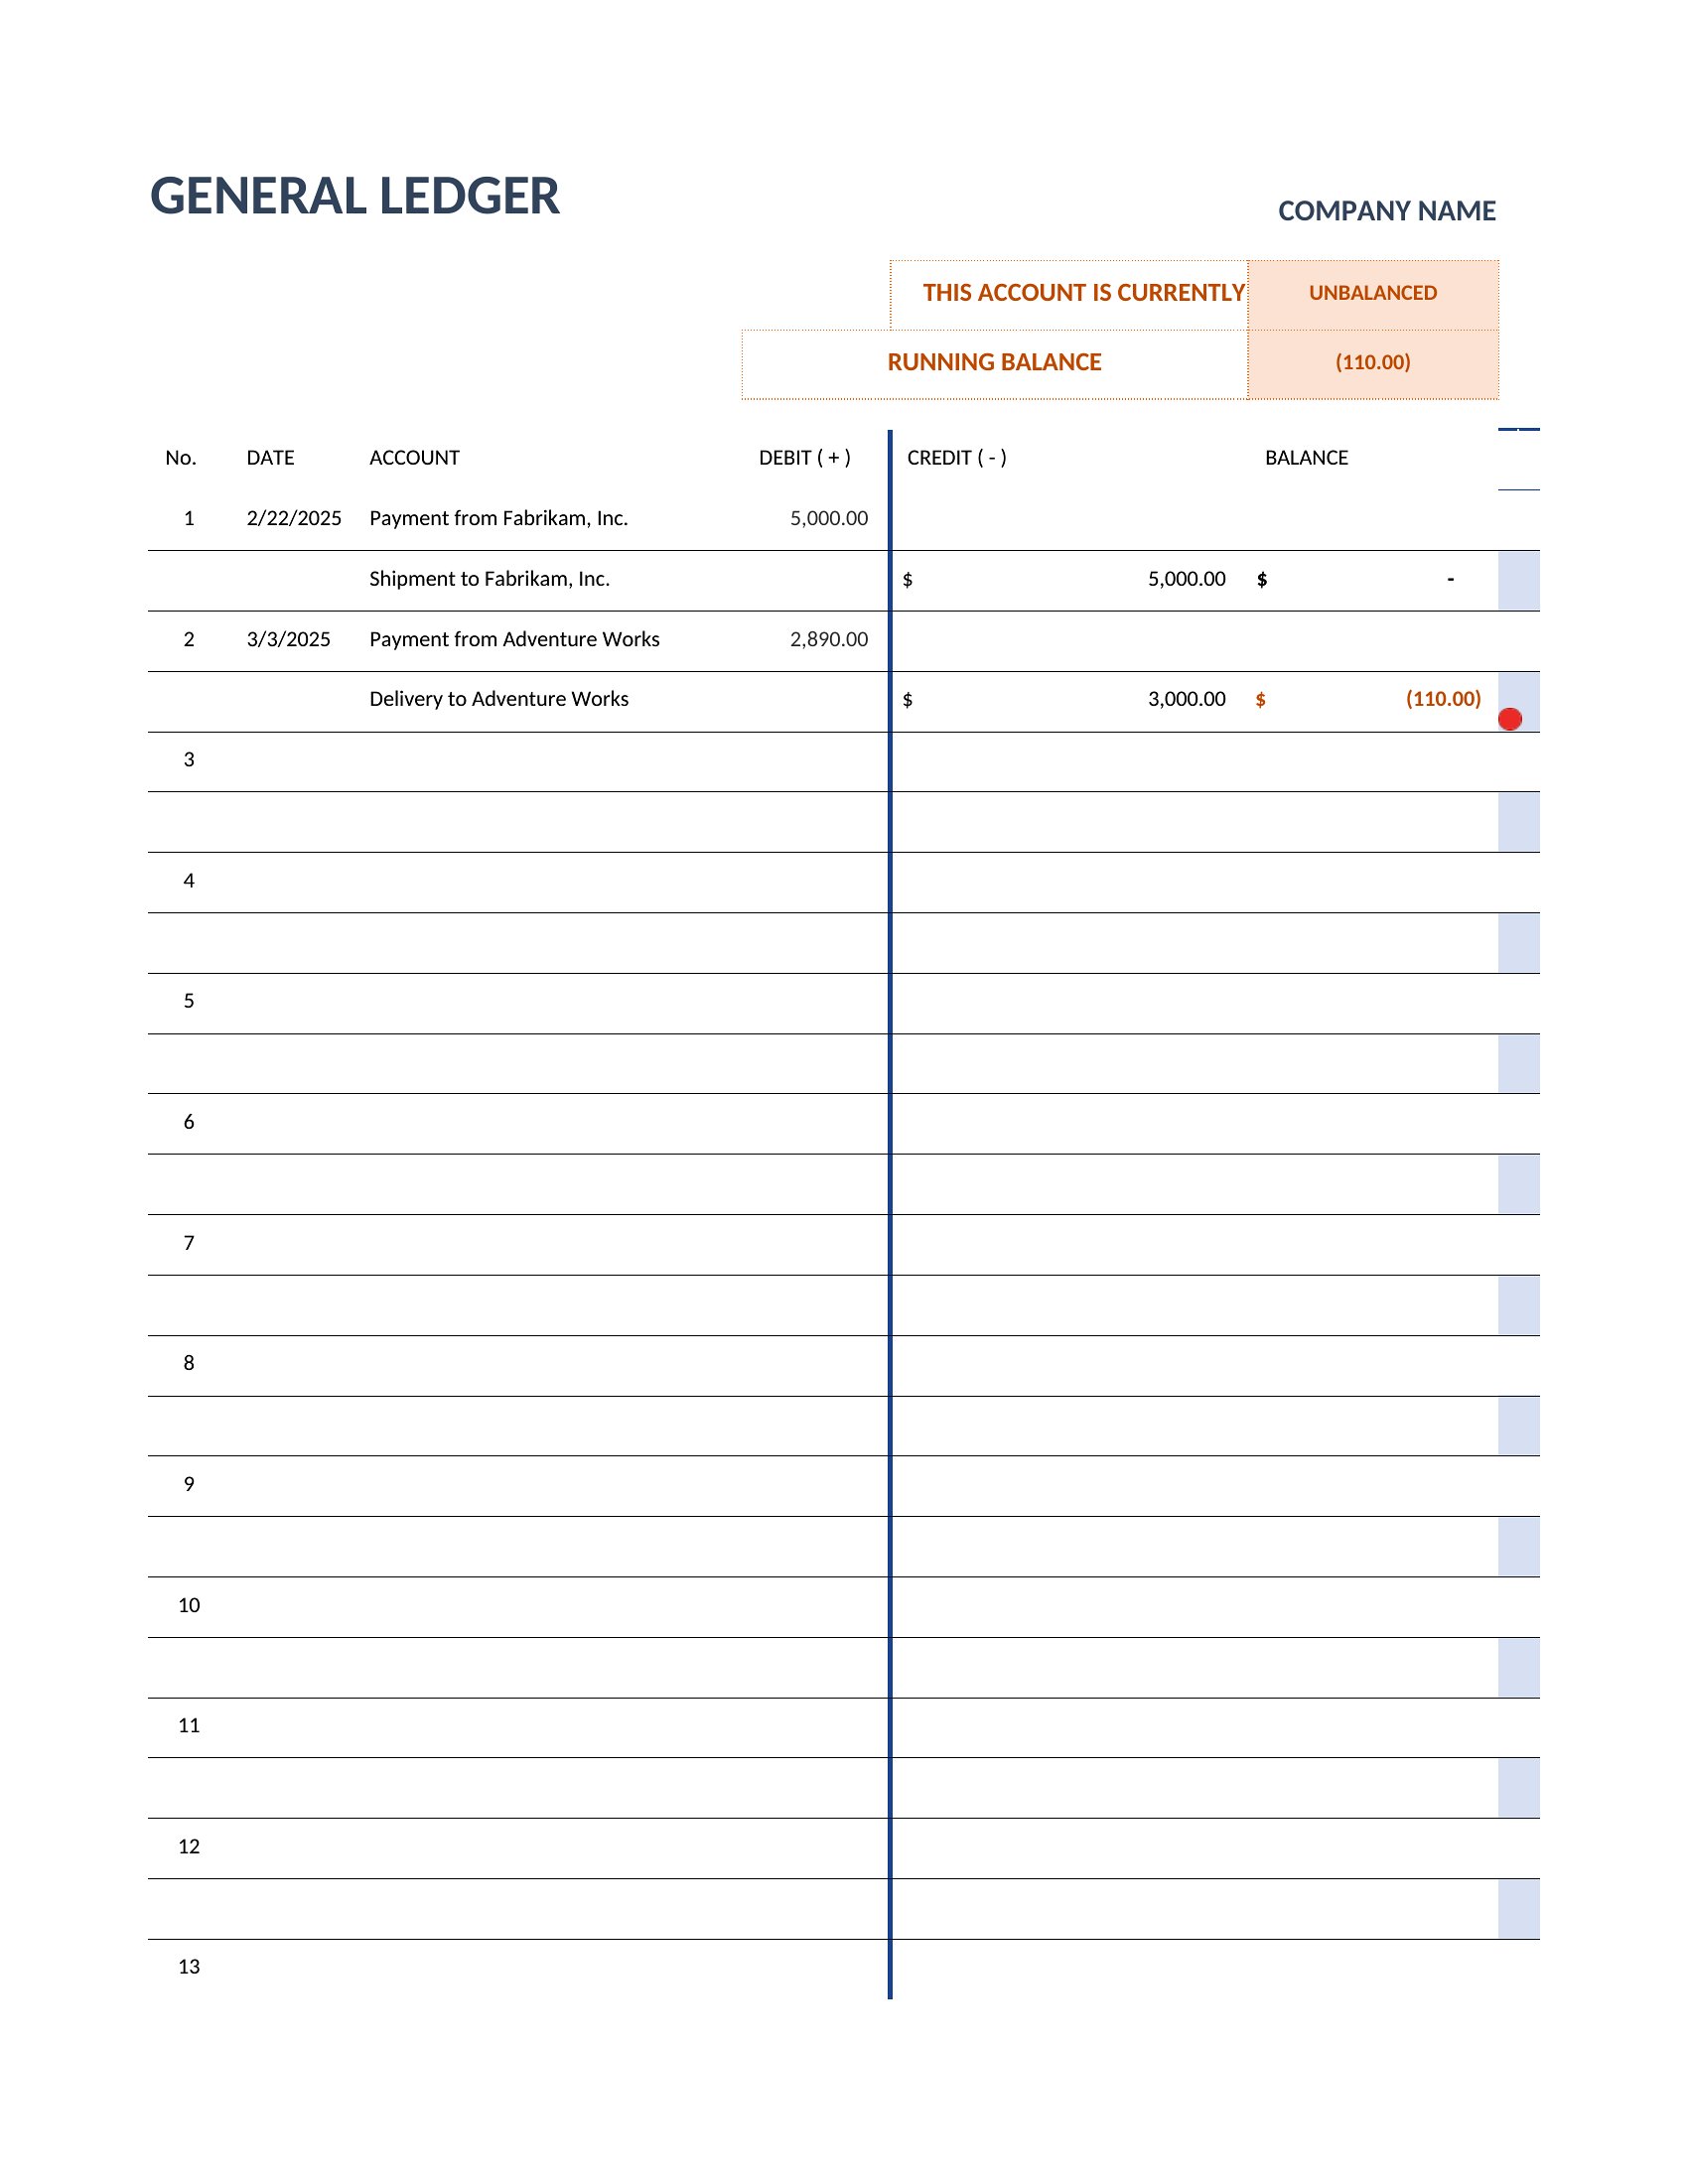Viewport: 1688px width, 2184px height.
Task: Select the (110.00) balance in Delivery row
Action: tap(1443, 699)
